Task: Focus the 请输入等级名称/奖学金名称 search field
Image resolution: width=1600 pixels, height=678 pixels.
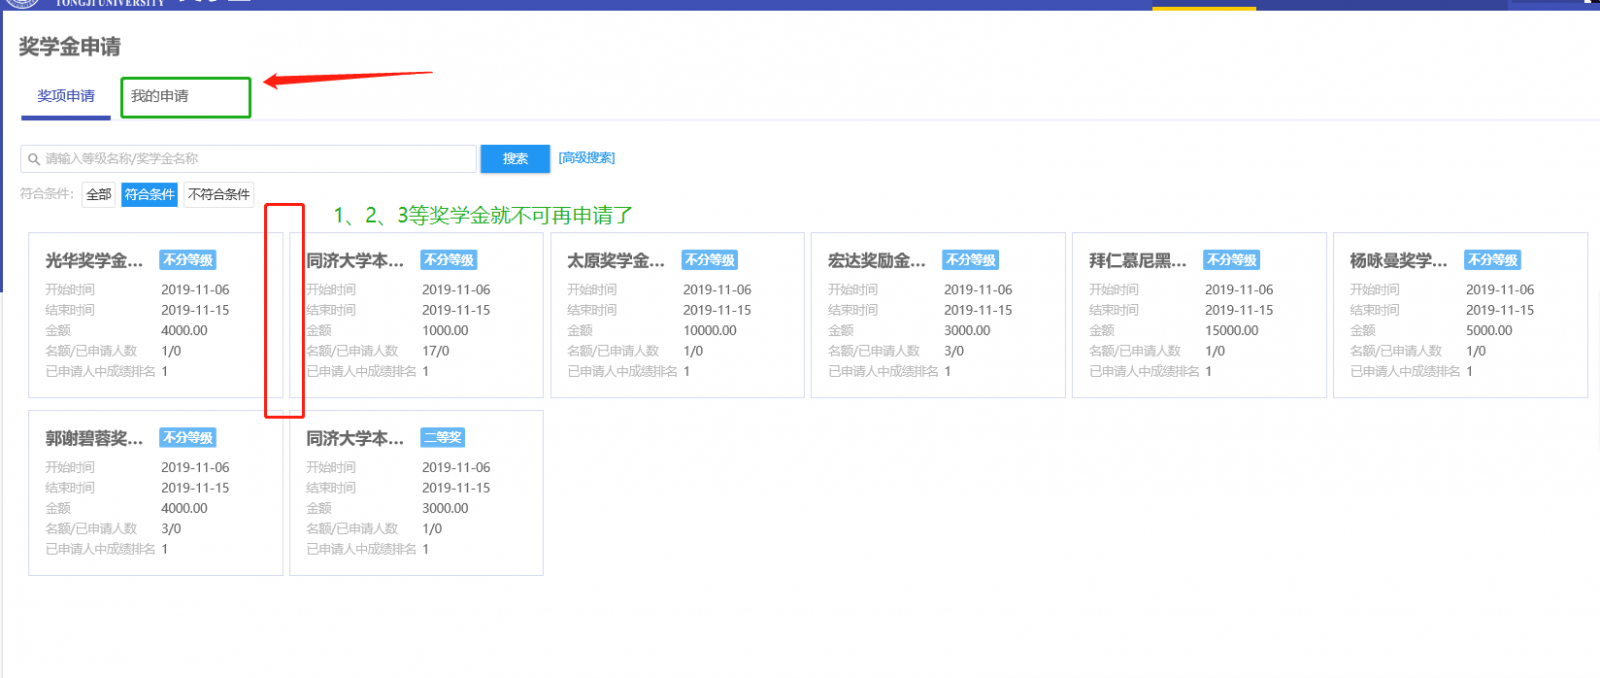Action: 248,159
